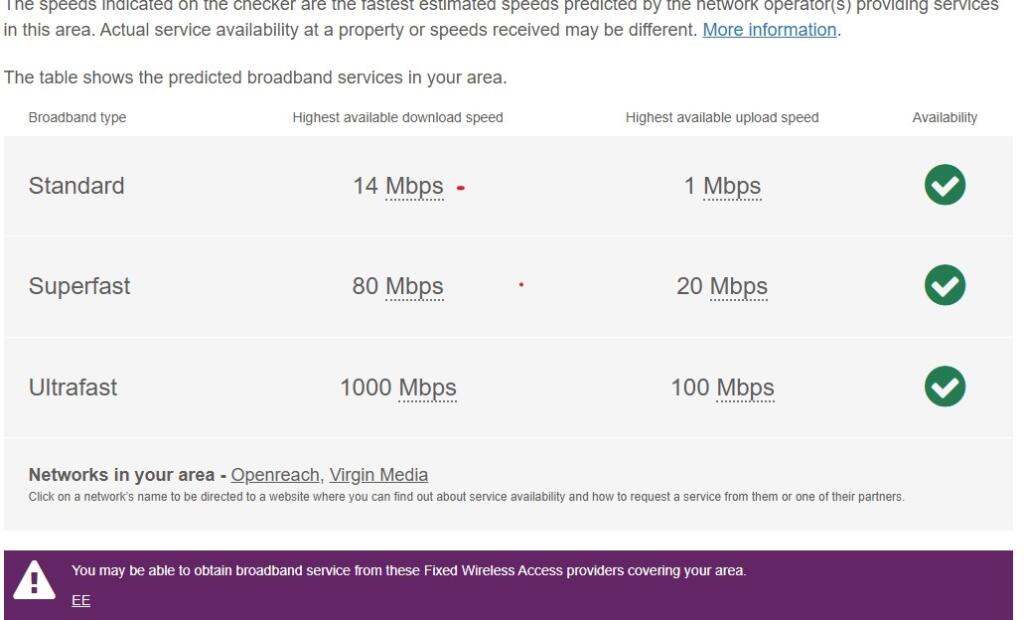Click the Superfast broadband type label
The image size is (1024, 620).
pos(79,286)
